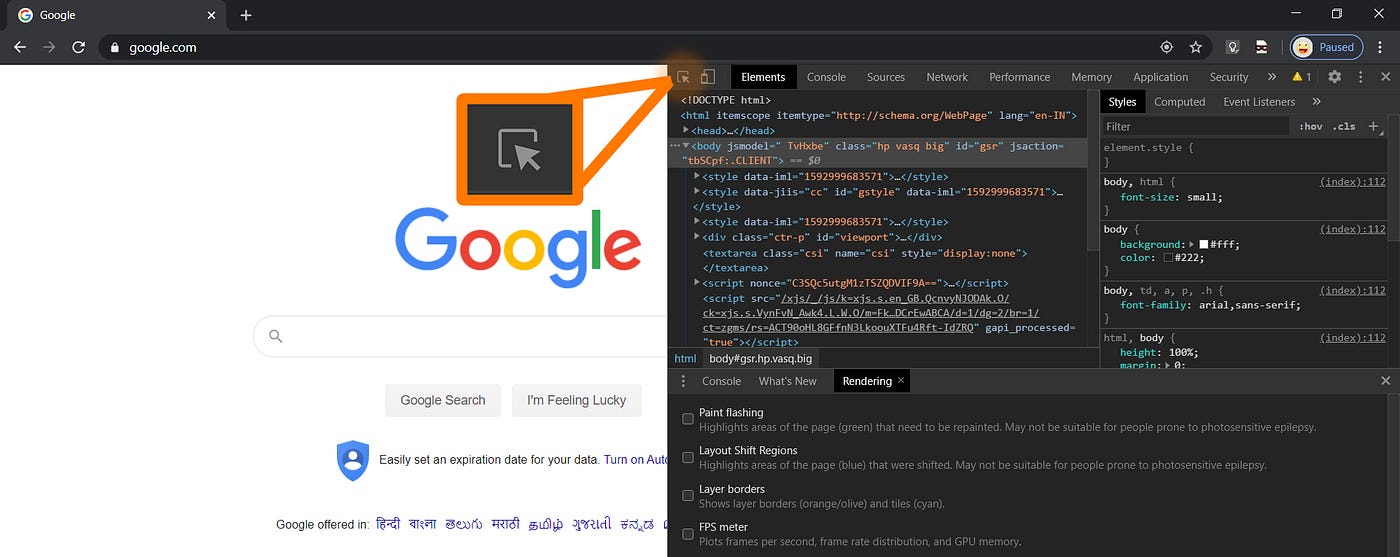The height and width of the screenshot is (557, 1400).
Task: Toggle the device toolbar icon in DevTools
Action: [708, 77]
